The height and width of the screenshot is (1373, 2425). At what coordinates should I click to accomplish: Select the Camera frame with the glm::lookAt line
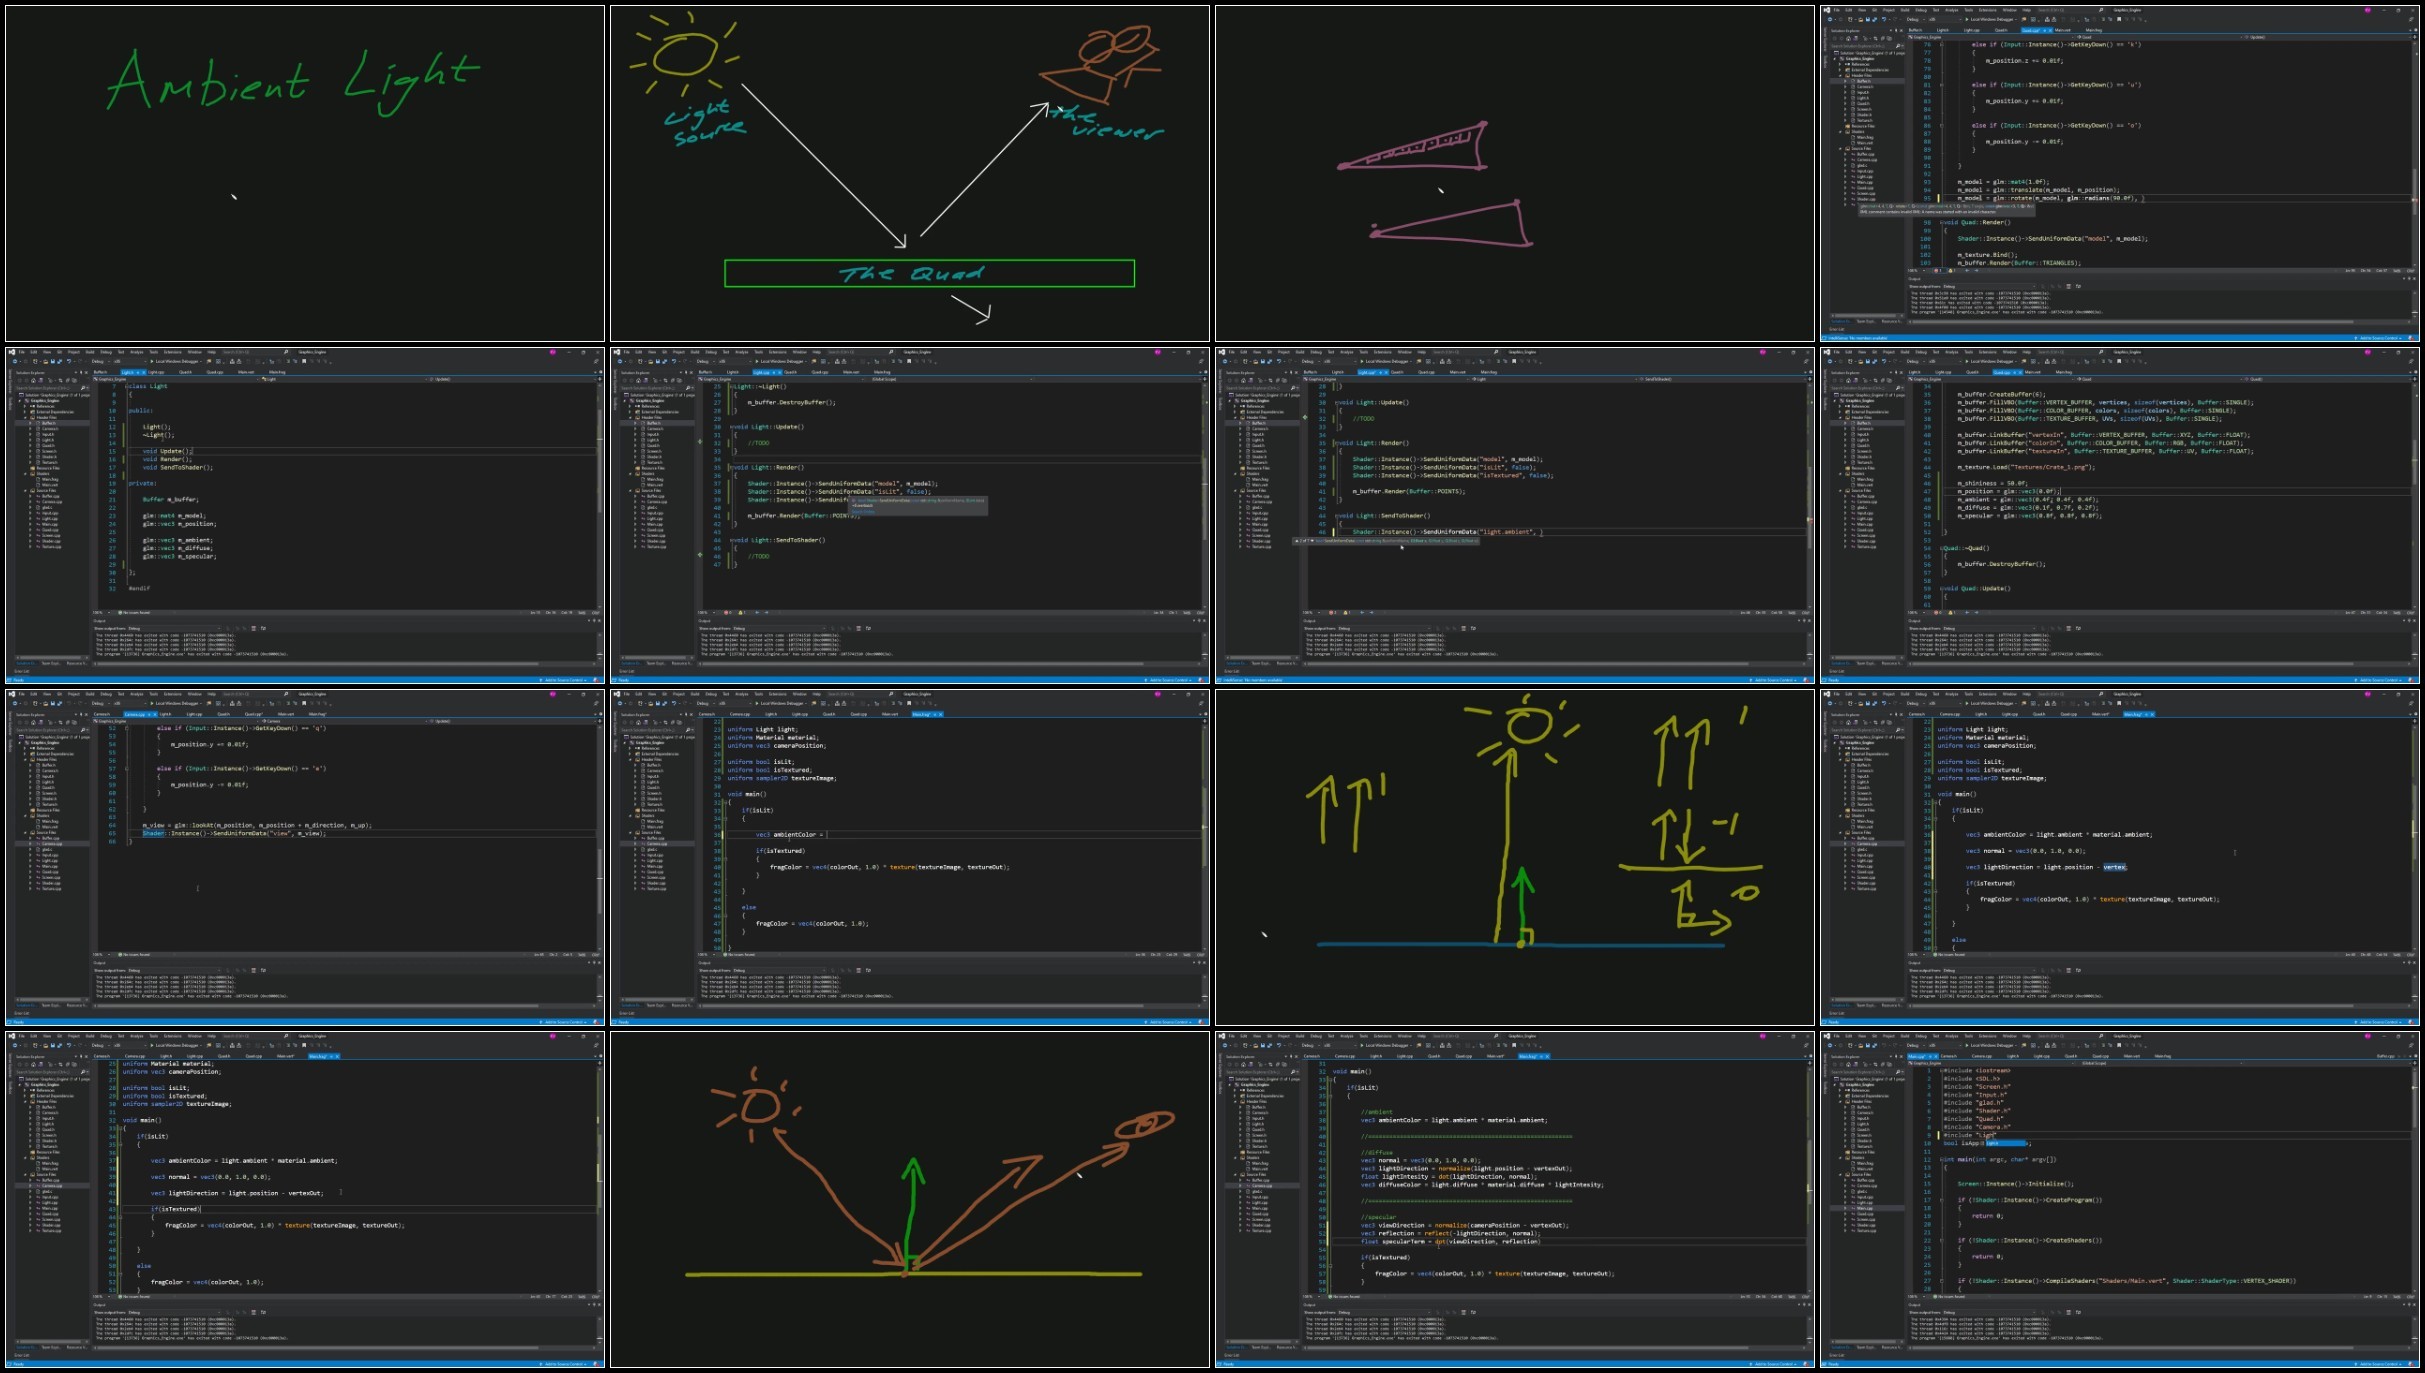pos(305,858)
